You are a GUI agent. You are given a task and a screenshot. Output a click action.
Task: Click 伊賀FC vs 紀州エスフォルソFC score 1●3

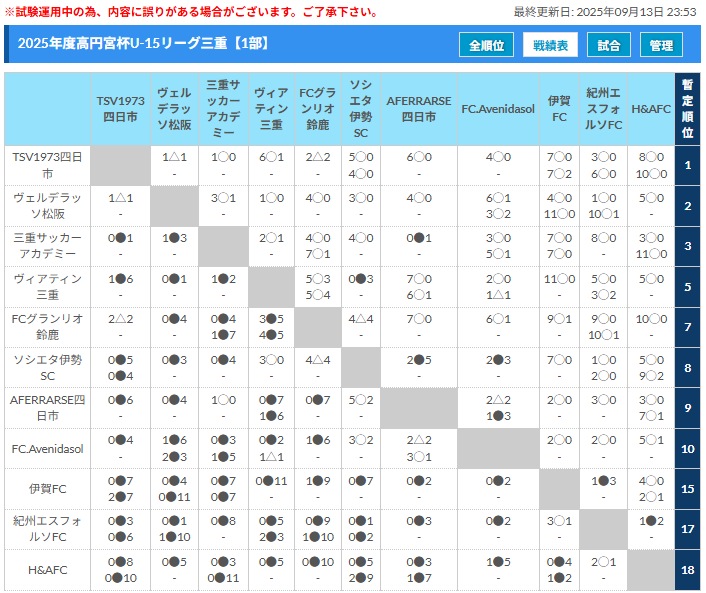pos(603,481)
